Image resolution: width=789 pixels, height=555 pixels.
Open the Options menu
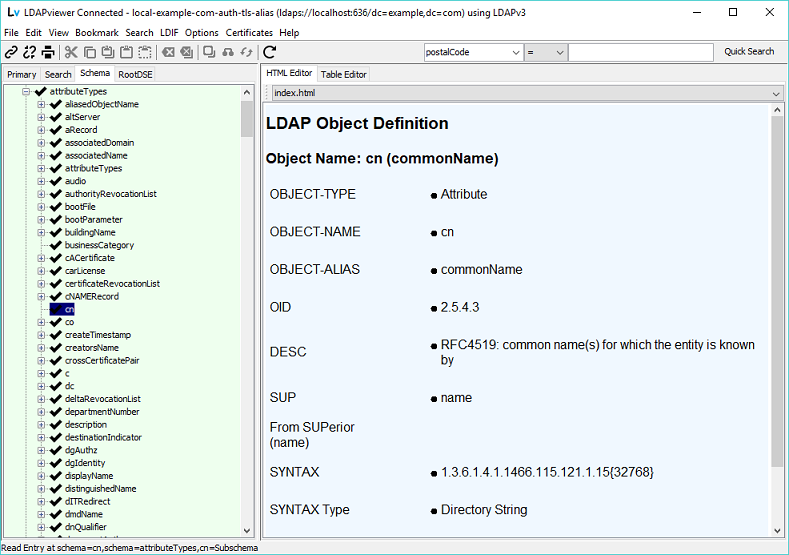(201, 33)
